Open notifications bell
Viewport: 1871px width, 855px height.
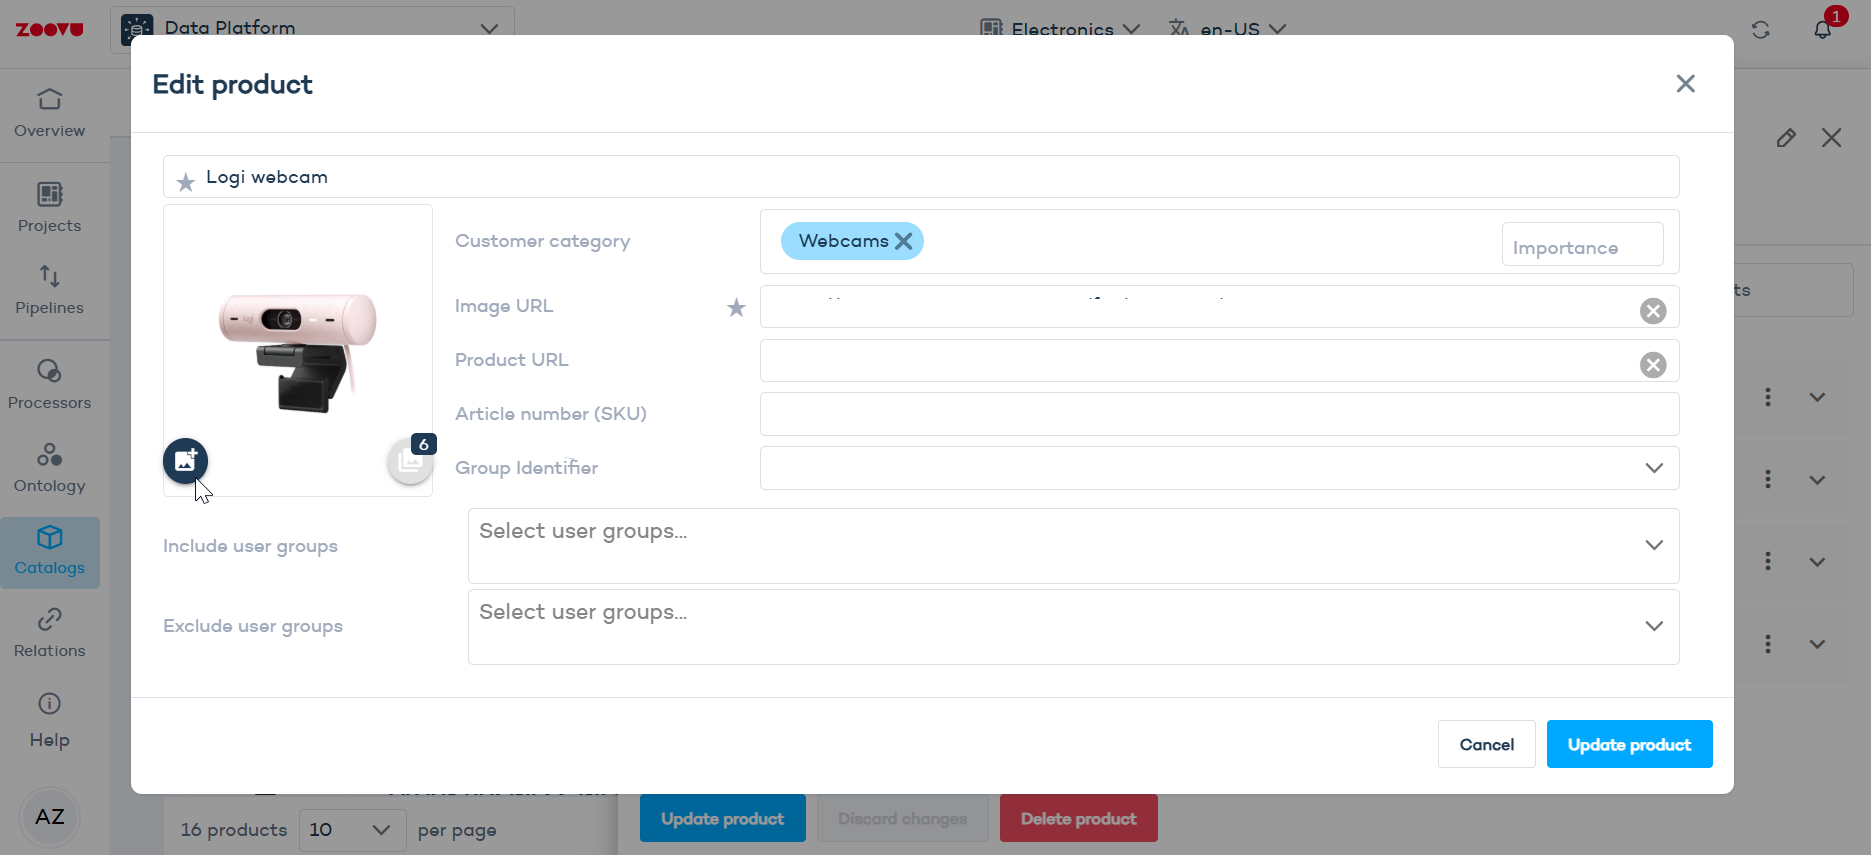pos(1822,29)
